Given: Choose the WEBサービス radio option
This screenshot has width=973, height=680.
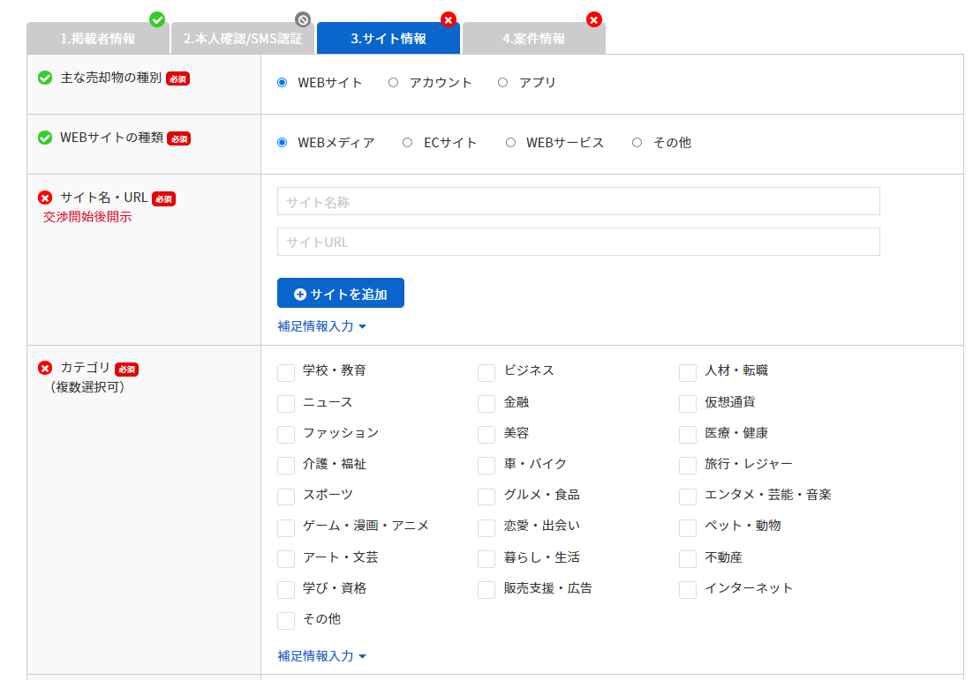Looking at the screenshot, I should pos(510,143).
